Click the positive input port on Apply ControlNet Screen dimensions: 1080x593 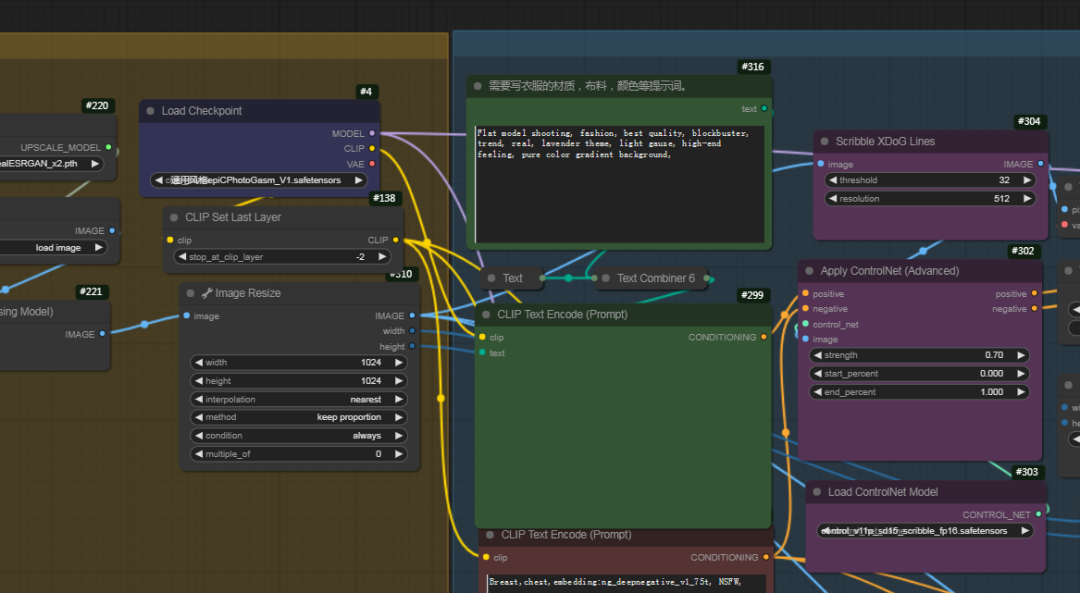(805, 293)
